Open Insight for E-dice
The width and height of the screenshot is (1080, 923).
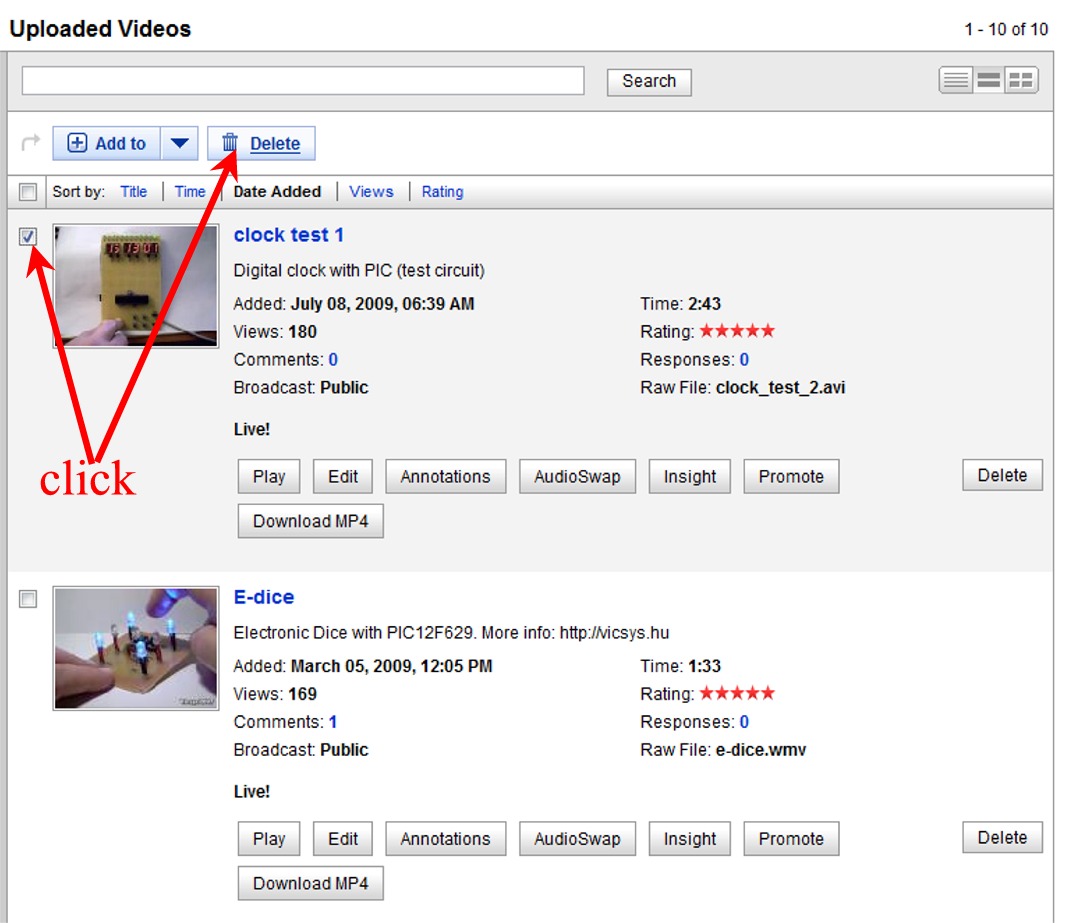689,839
